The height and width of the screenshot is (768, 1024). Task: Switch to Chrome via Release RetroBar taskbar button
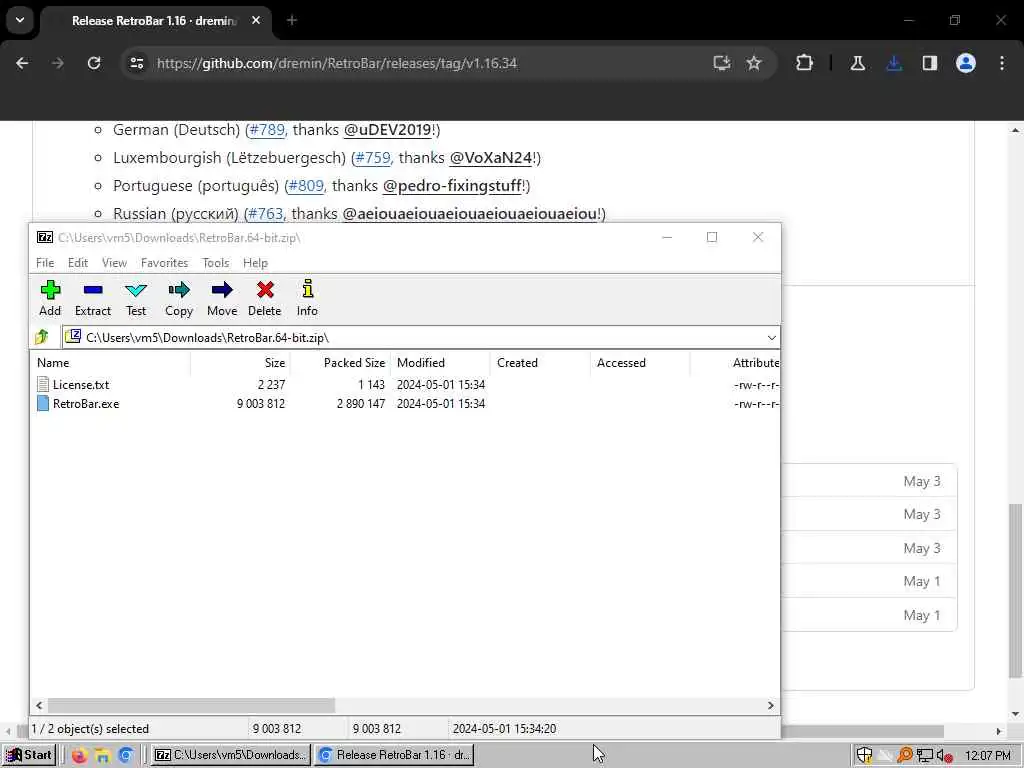point(394,755)
